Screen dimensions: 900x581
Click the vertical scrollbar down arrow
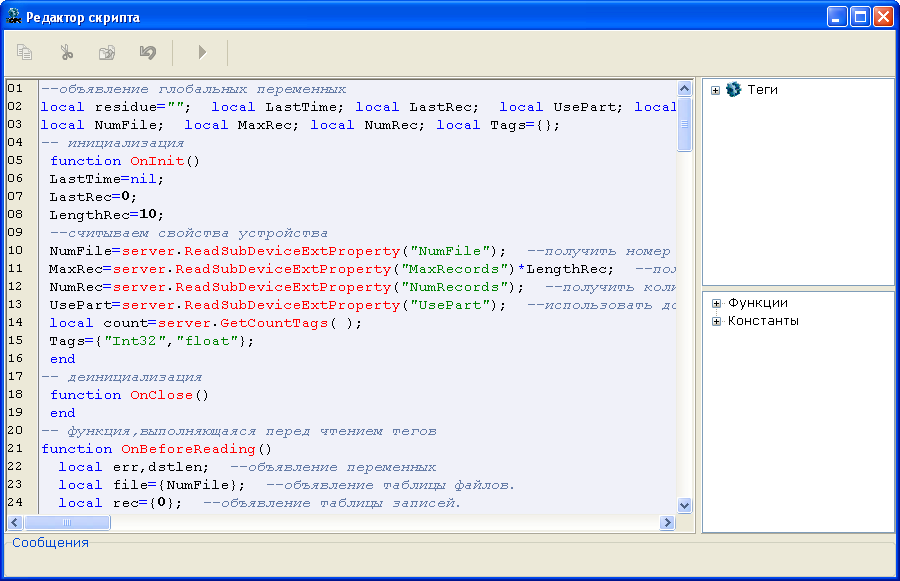click(685, 506)
